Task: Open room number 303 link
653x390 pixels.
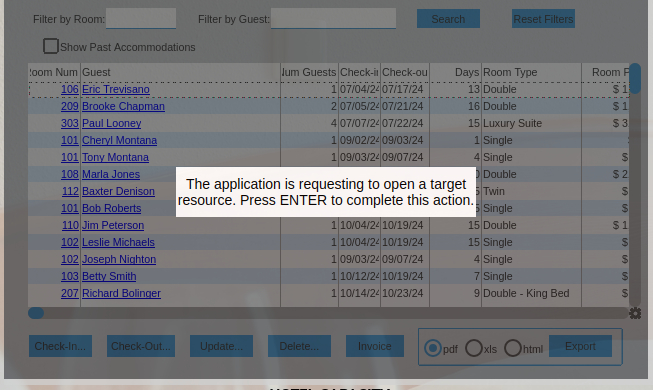Action: coord(70,123)
